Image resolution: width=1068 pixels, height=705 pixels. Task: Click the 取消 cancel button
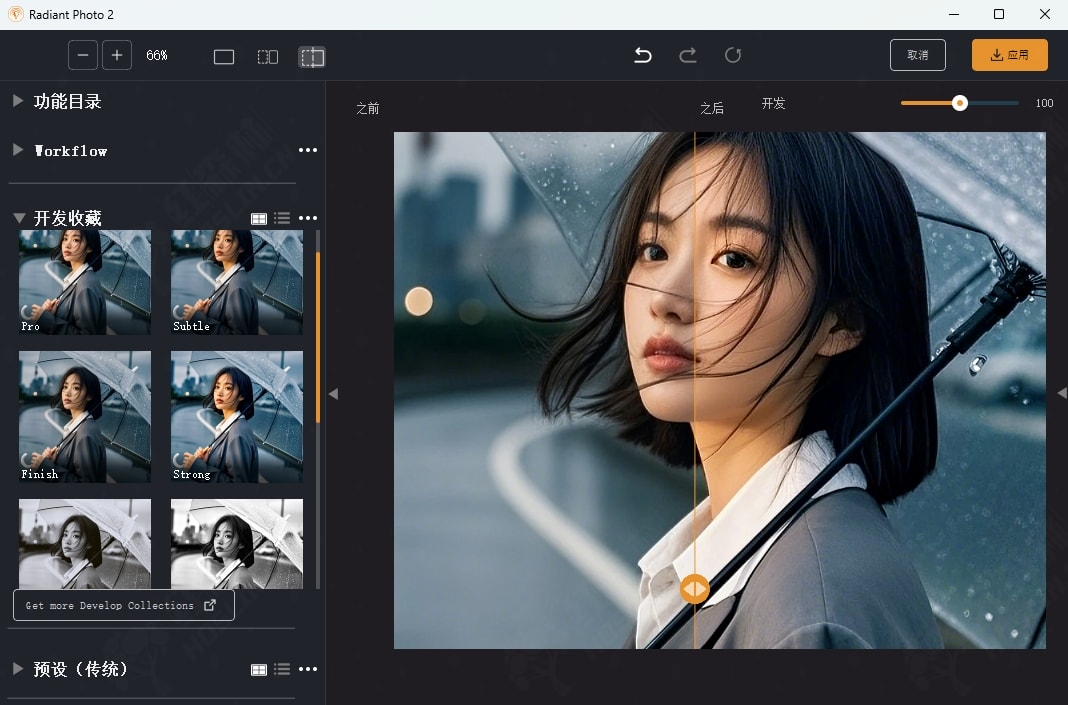click(x=917, y=55)
